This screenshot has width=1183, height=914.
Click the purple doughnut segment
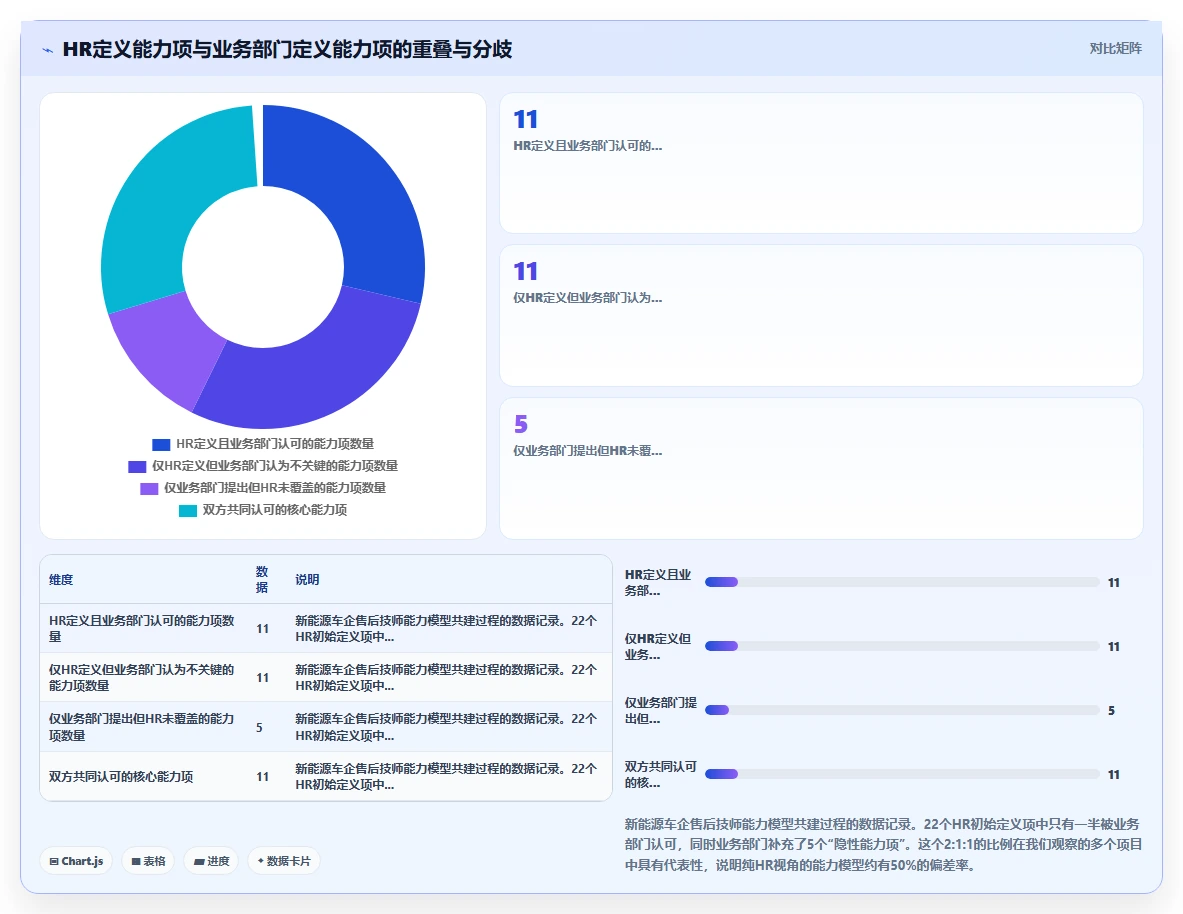166,347
